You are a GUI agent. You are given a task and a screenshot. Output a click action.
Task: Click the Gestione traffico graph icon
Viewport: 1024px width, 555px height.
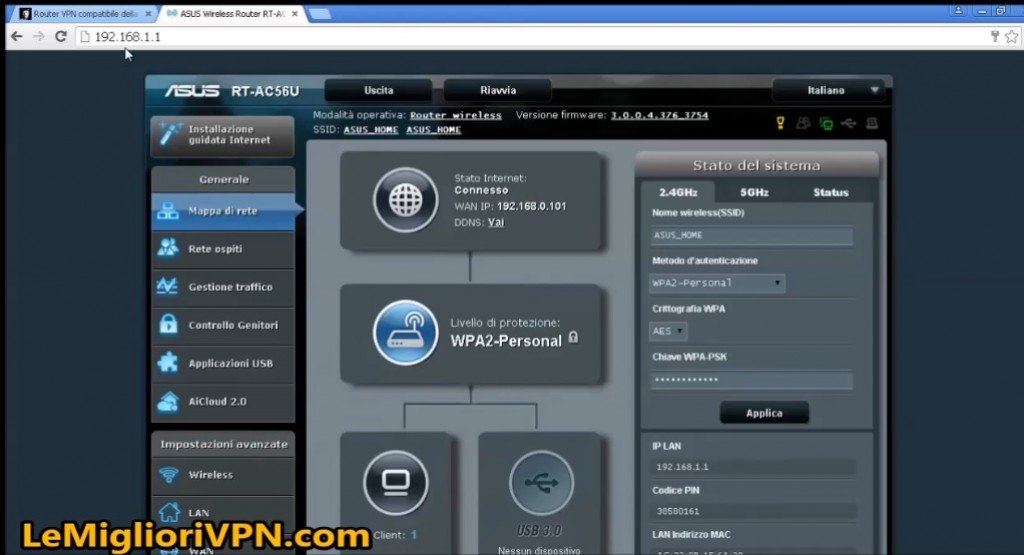click(168, 286)
